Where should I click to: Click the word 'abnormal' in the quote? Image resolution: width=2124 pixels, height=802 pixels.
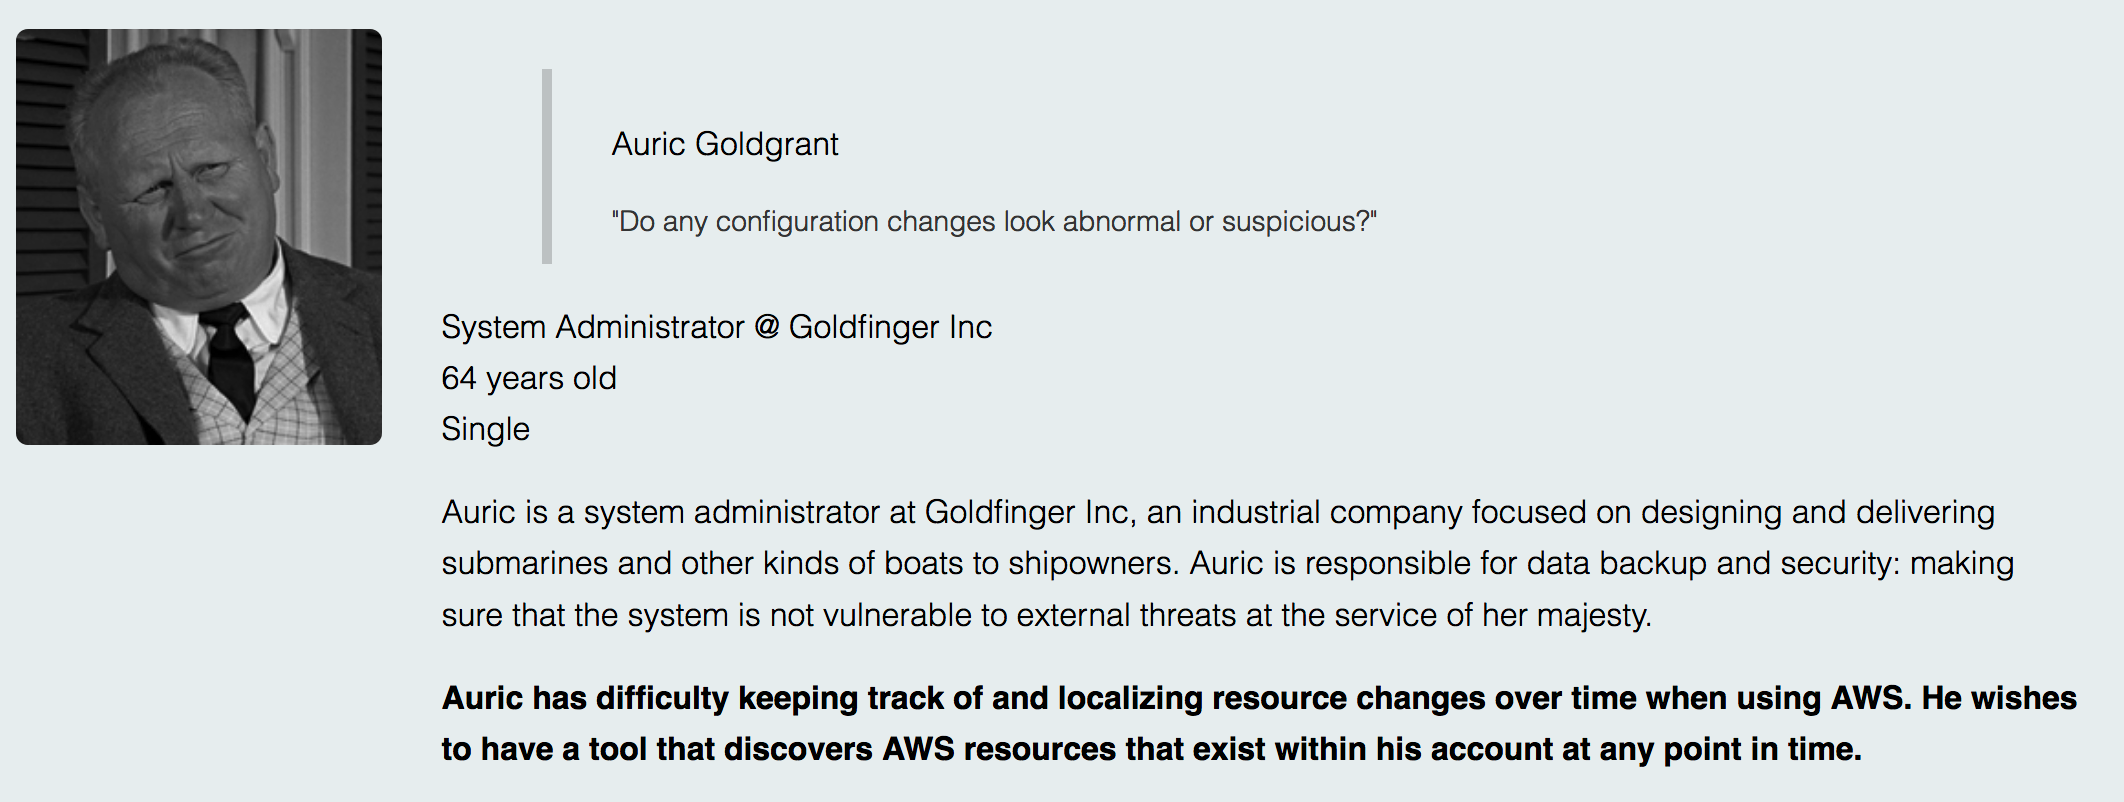click(1121, 221)
